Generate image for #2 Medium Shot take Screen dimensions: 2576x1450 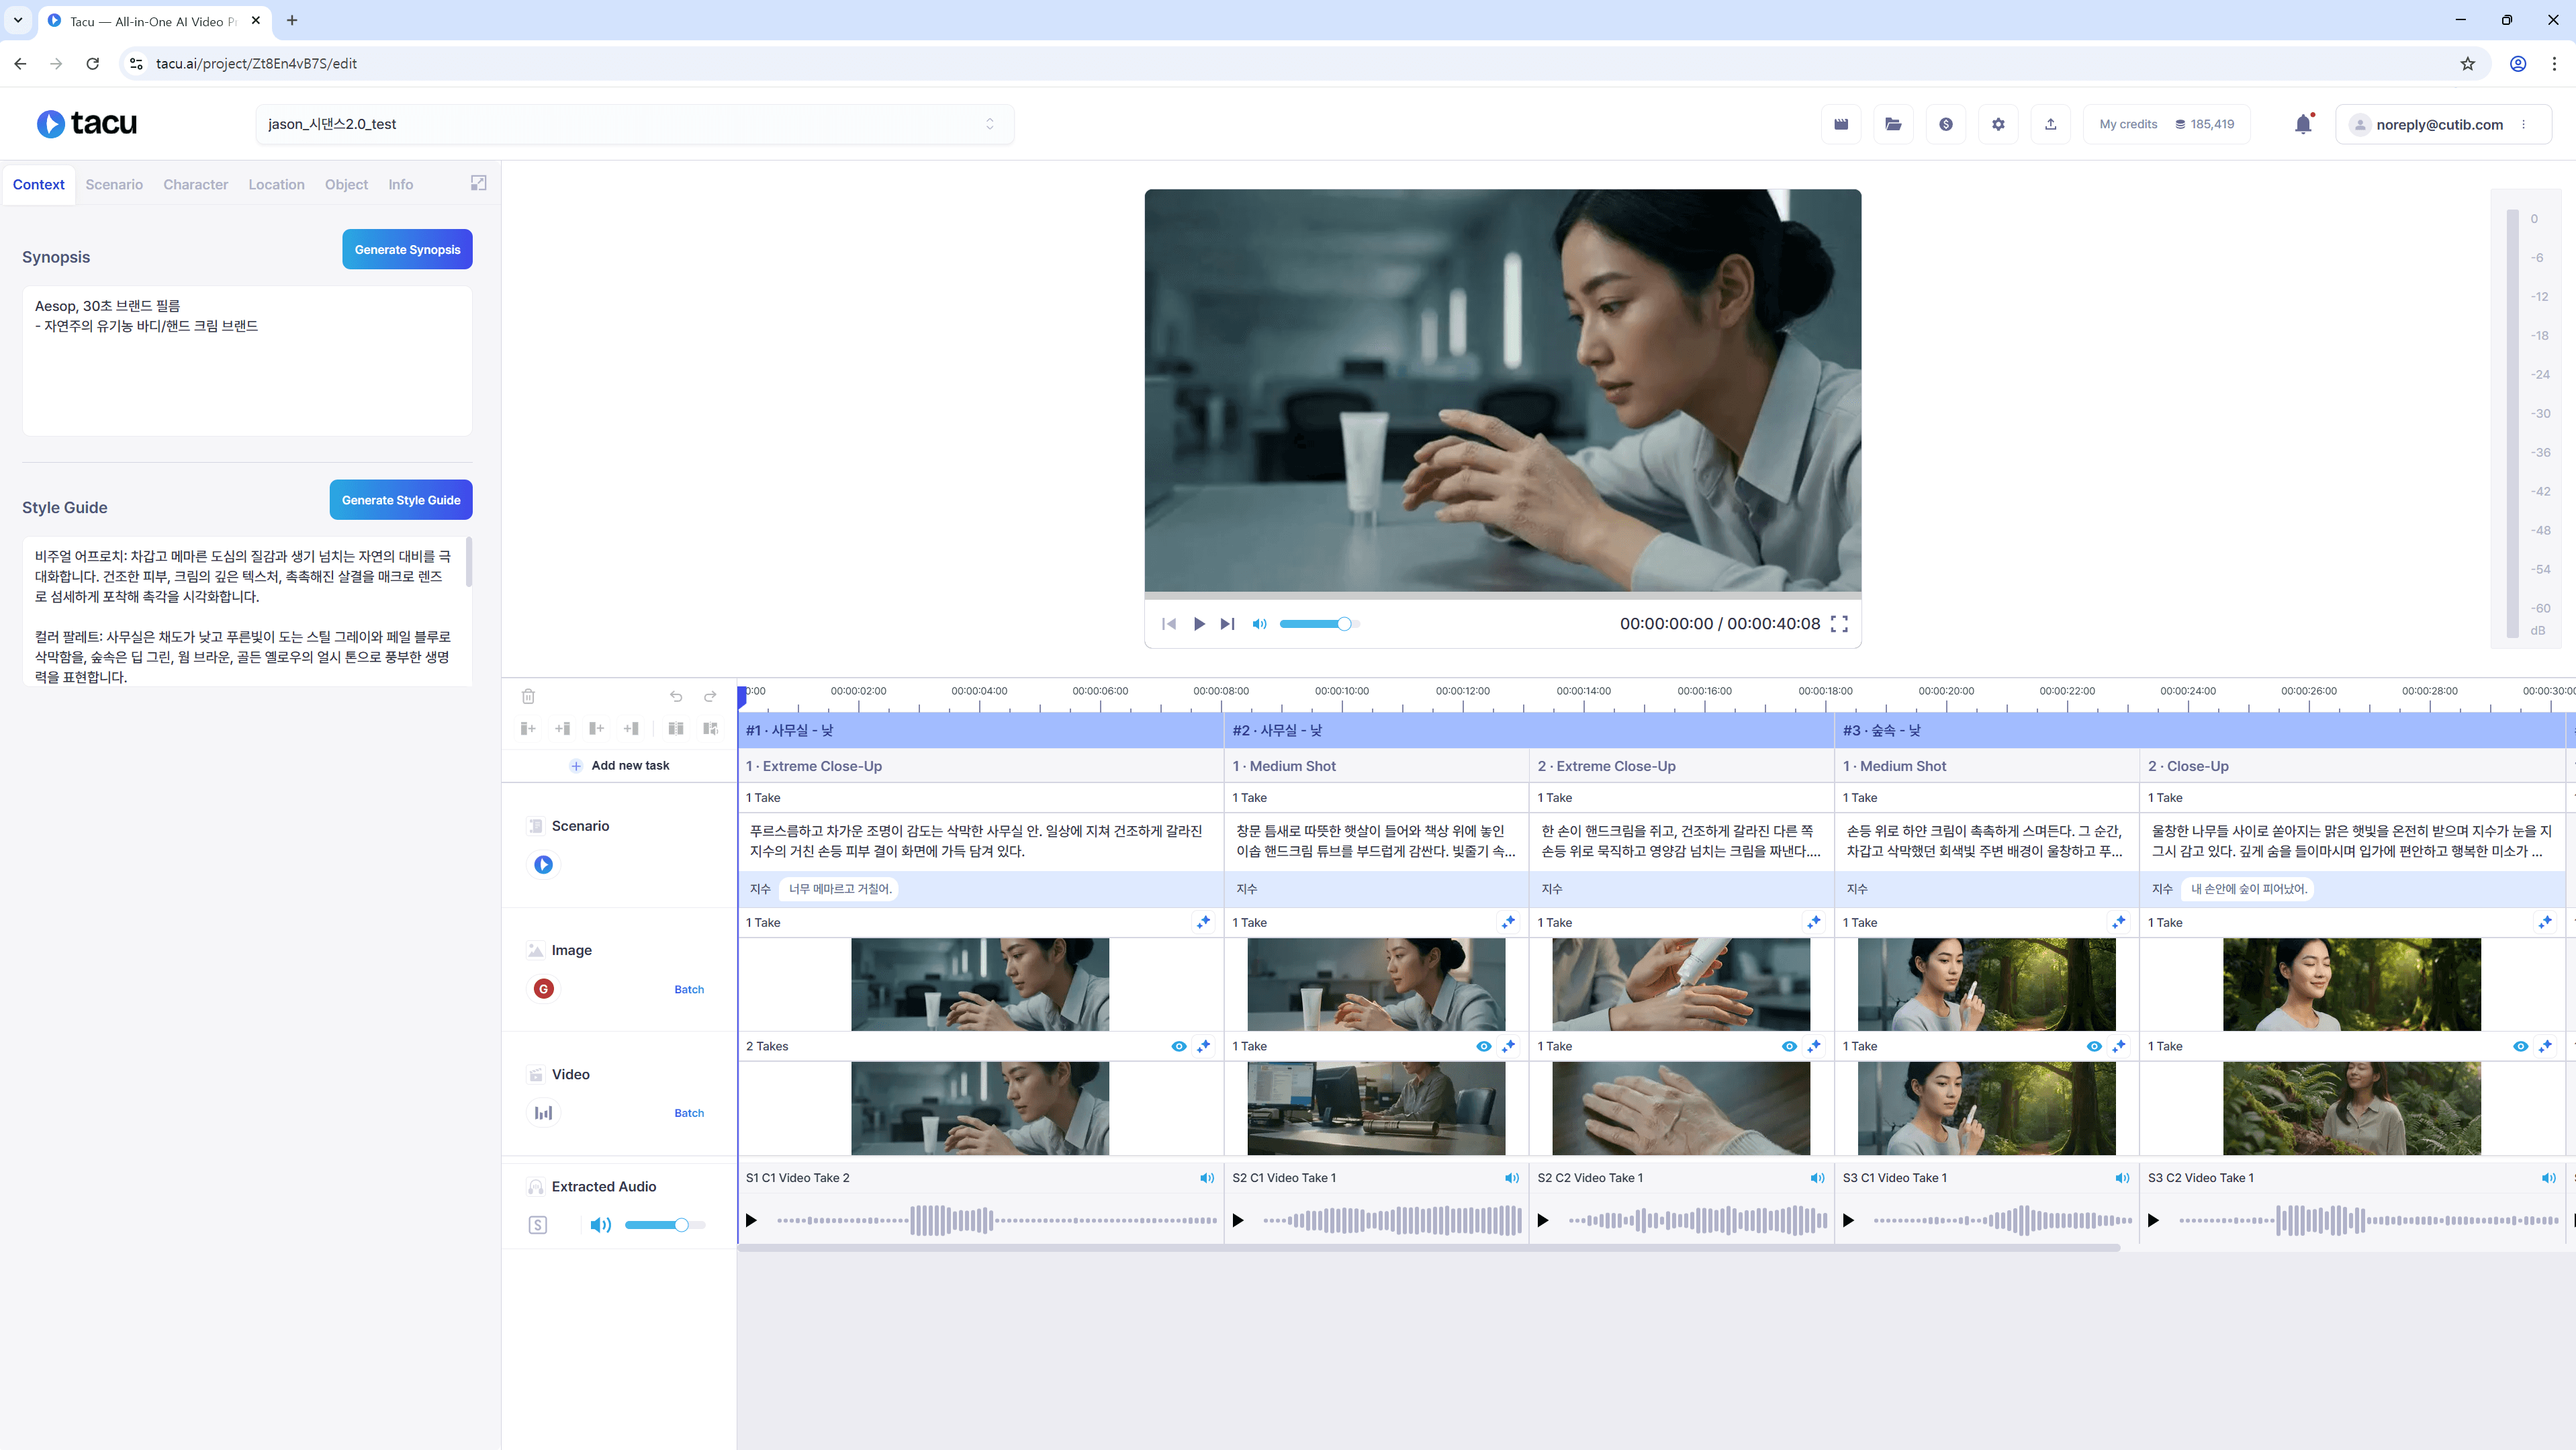(1508, 922)
